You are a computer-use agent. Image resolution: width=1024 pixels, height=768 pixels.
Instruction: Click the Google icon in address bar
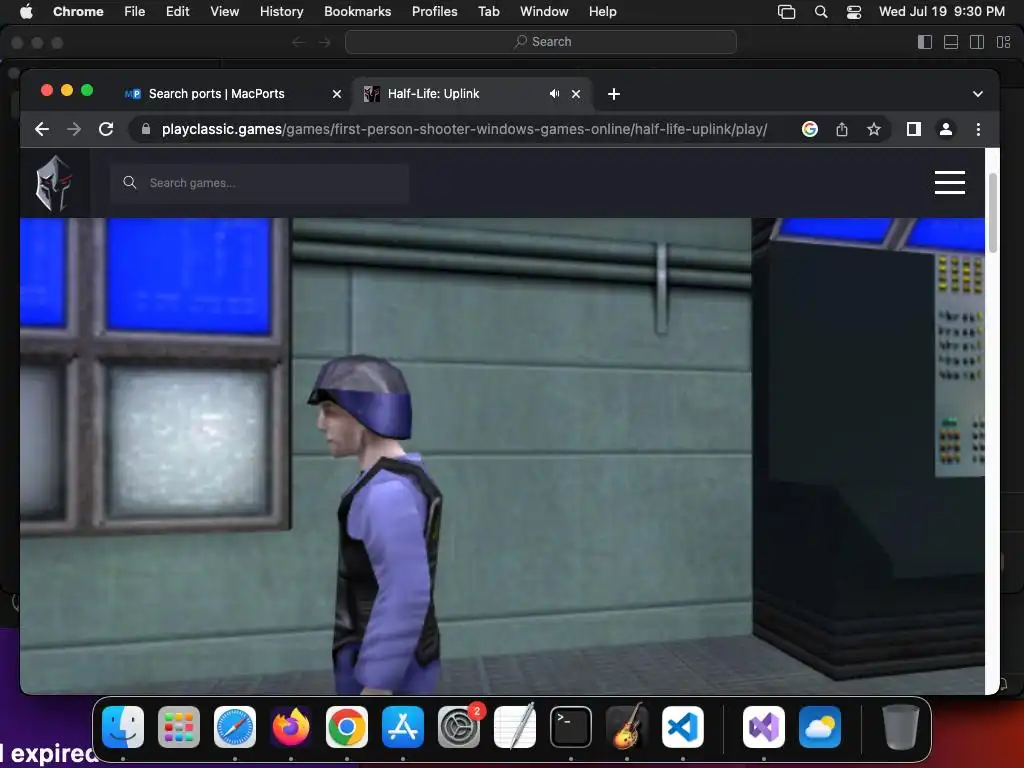tap(810, 129)
